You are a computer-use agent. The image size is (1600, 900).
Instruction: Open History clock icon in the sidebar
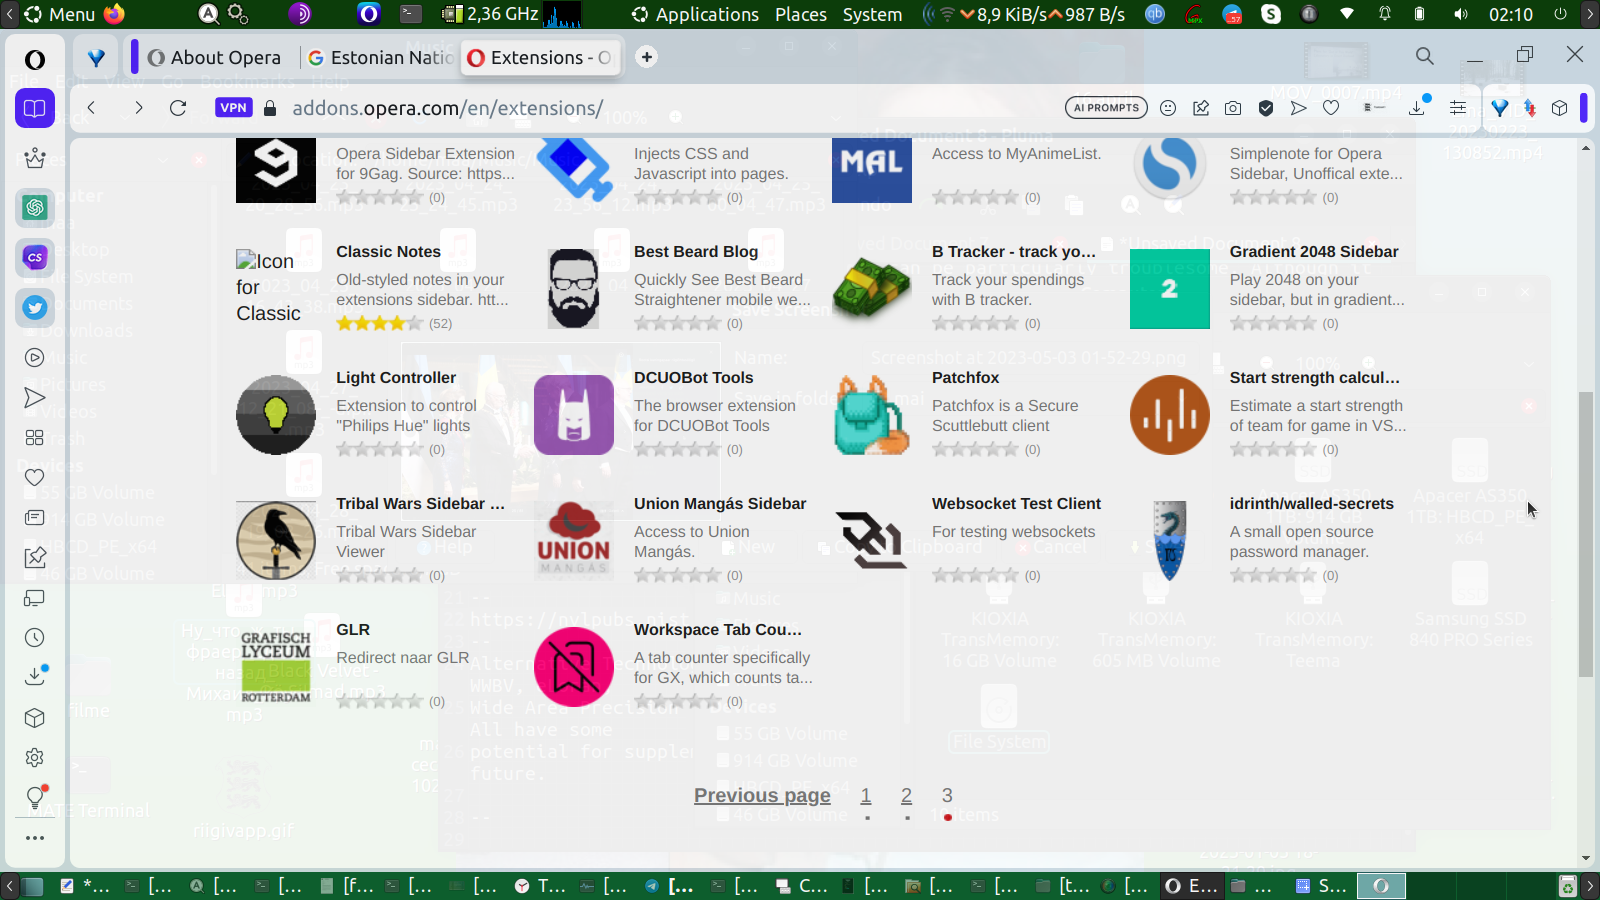[35, 637]
